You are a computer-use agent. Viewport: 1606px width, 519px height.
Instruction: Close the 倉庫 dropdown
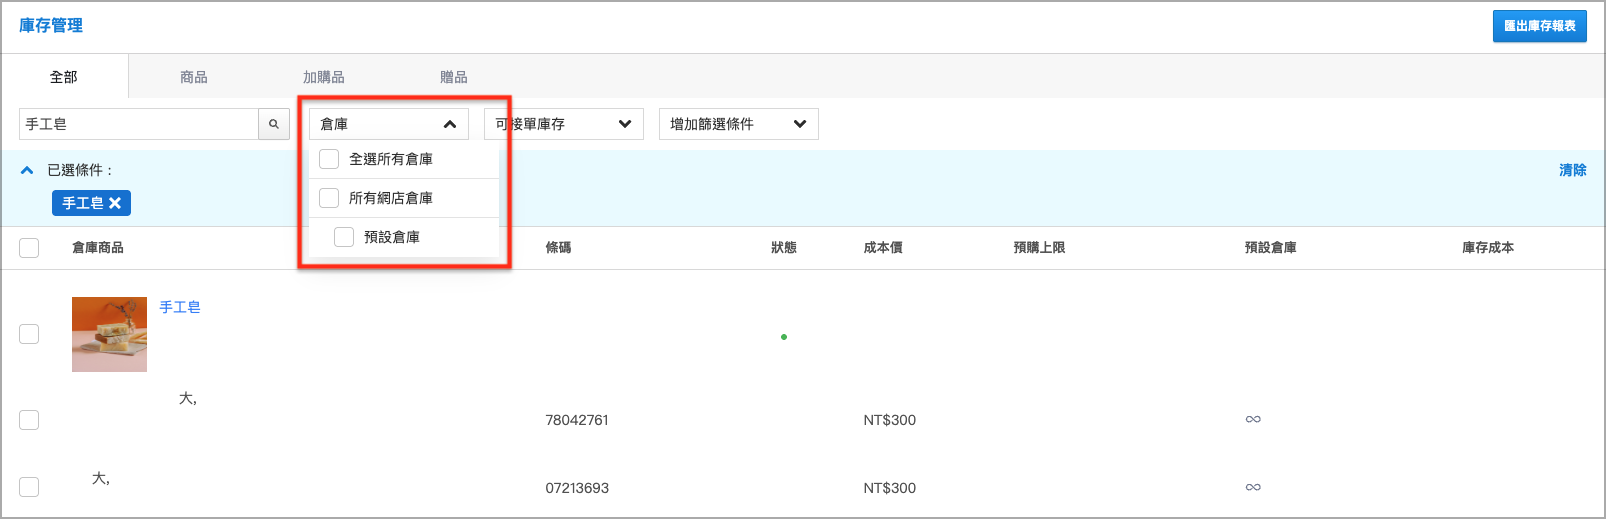point(389,124)
